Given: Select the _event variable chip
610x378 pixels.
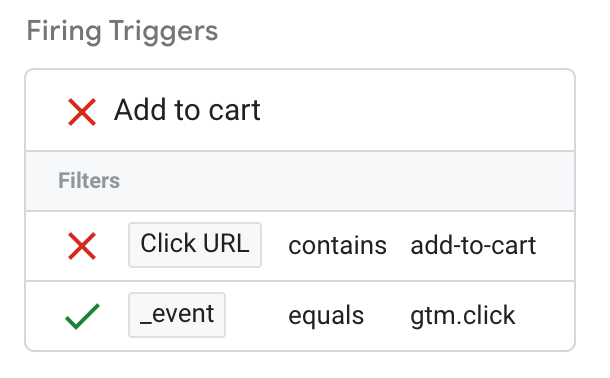Looking at the screenshot, I should (177, 315).
